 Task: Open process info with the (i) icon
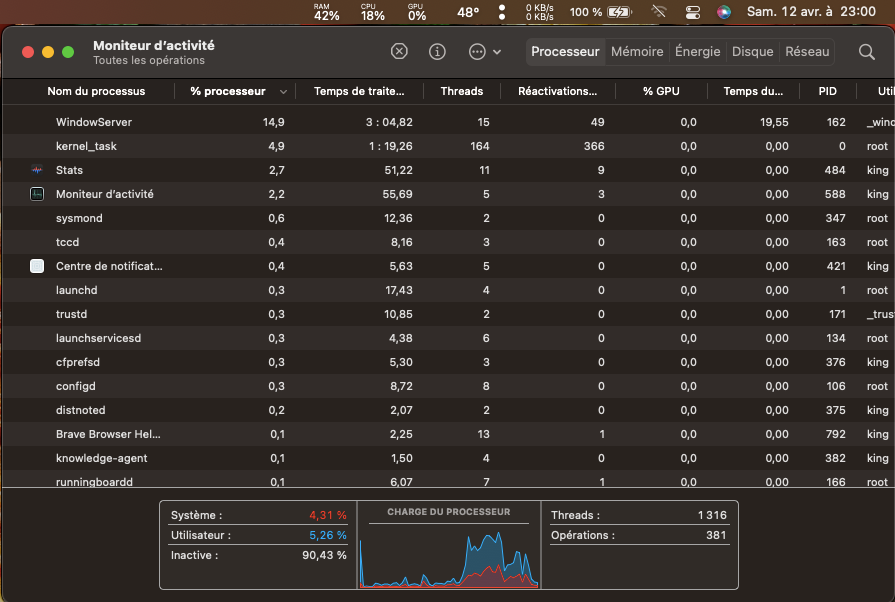click(x=437, y=52)
